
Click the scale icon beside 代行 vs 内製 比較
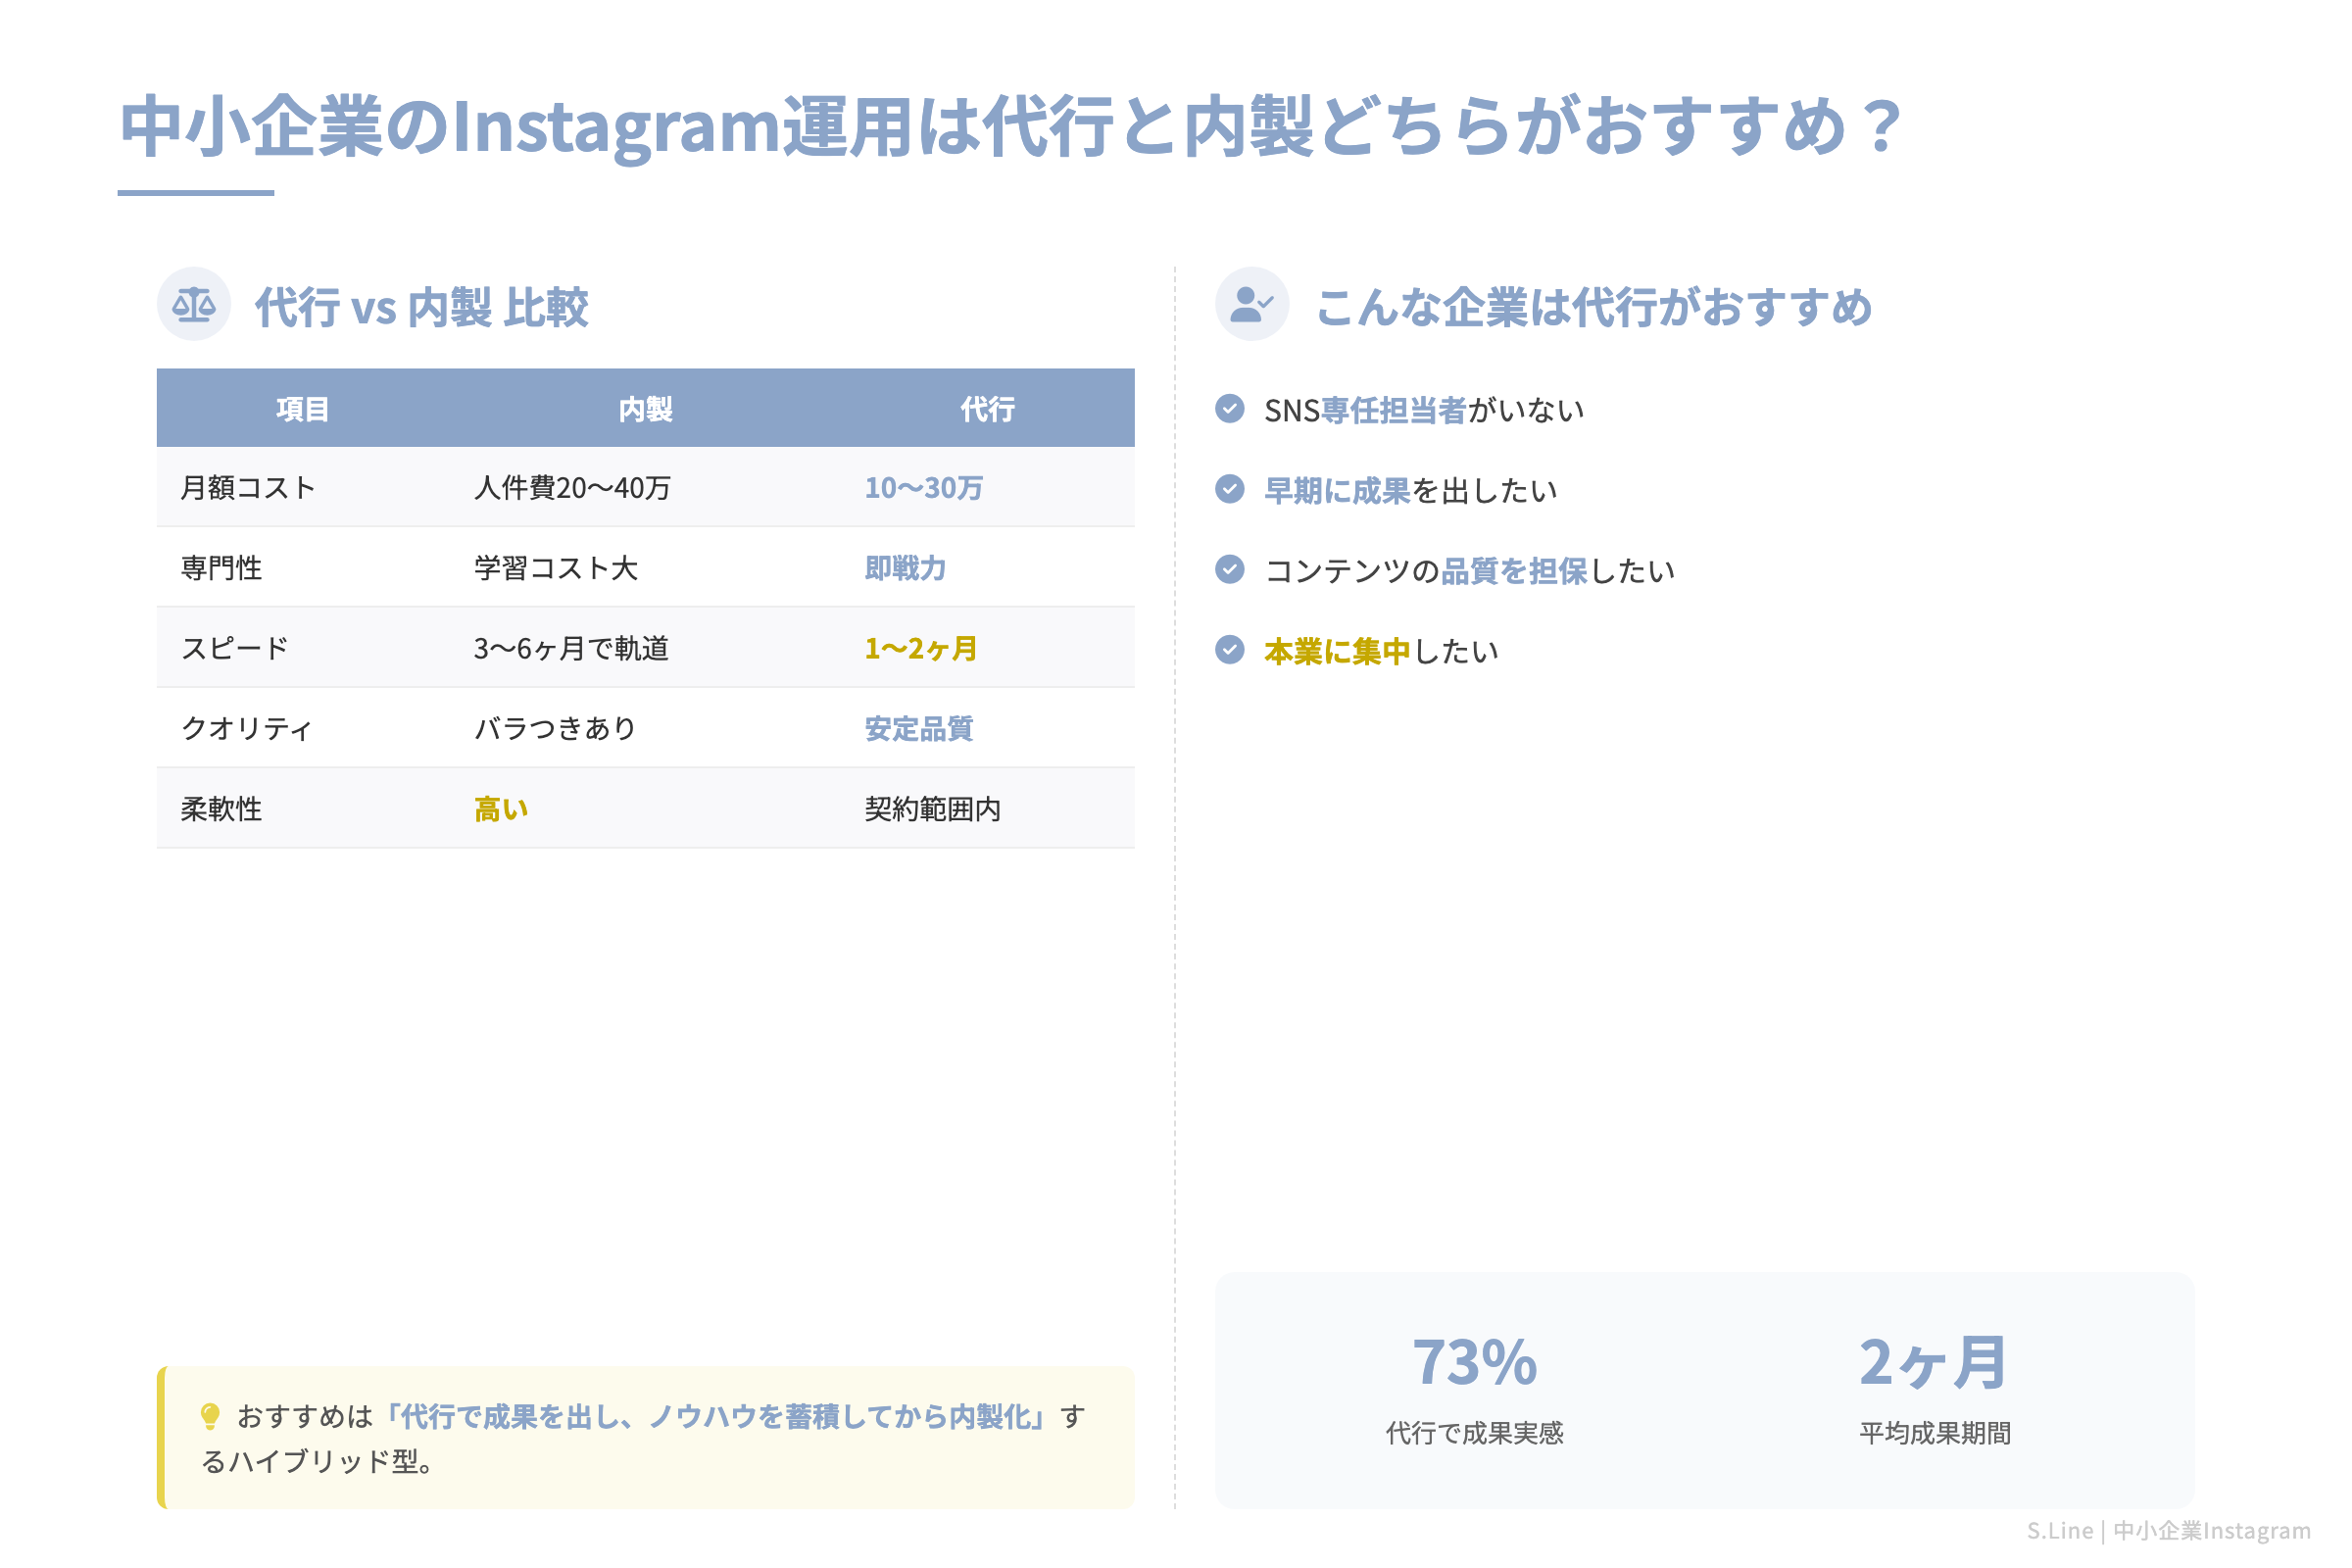click(194, 306)
